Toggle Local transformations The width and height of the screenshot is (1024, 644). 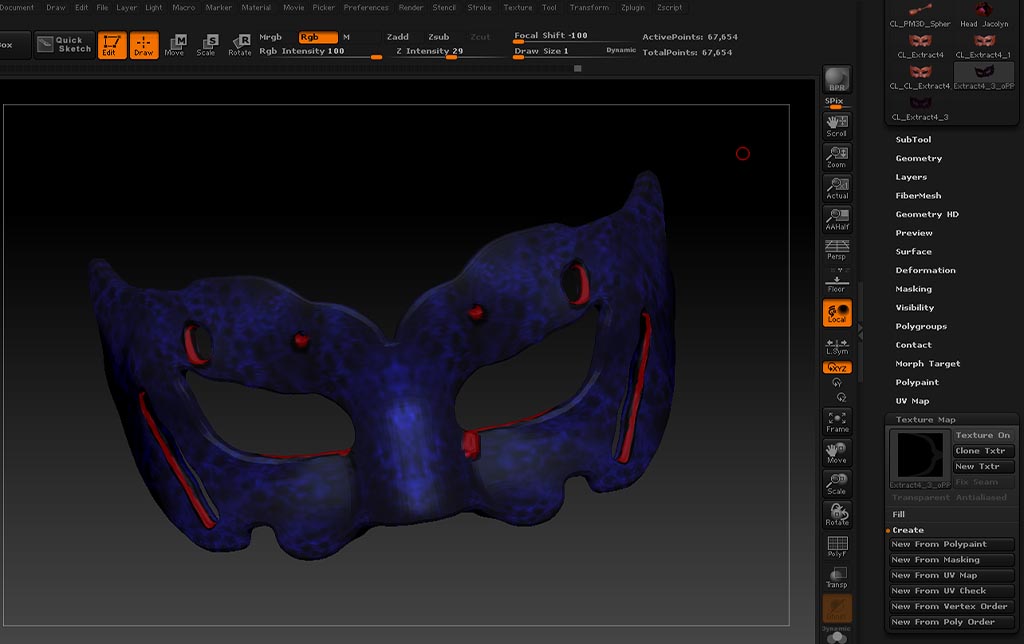coord(837,313)
